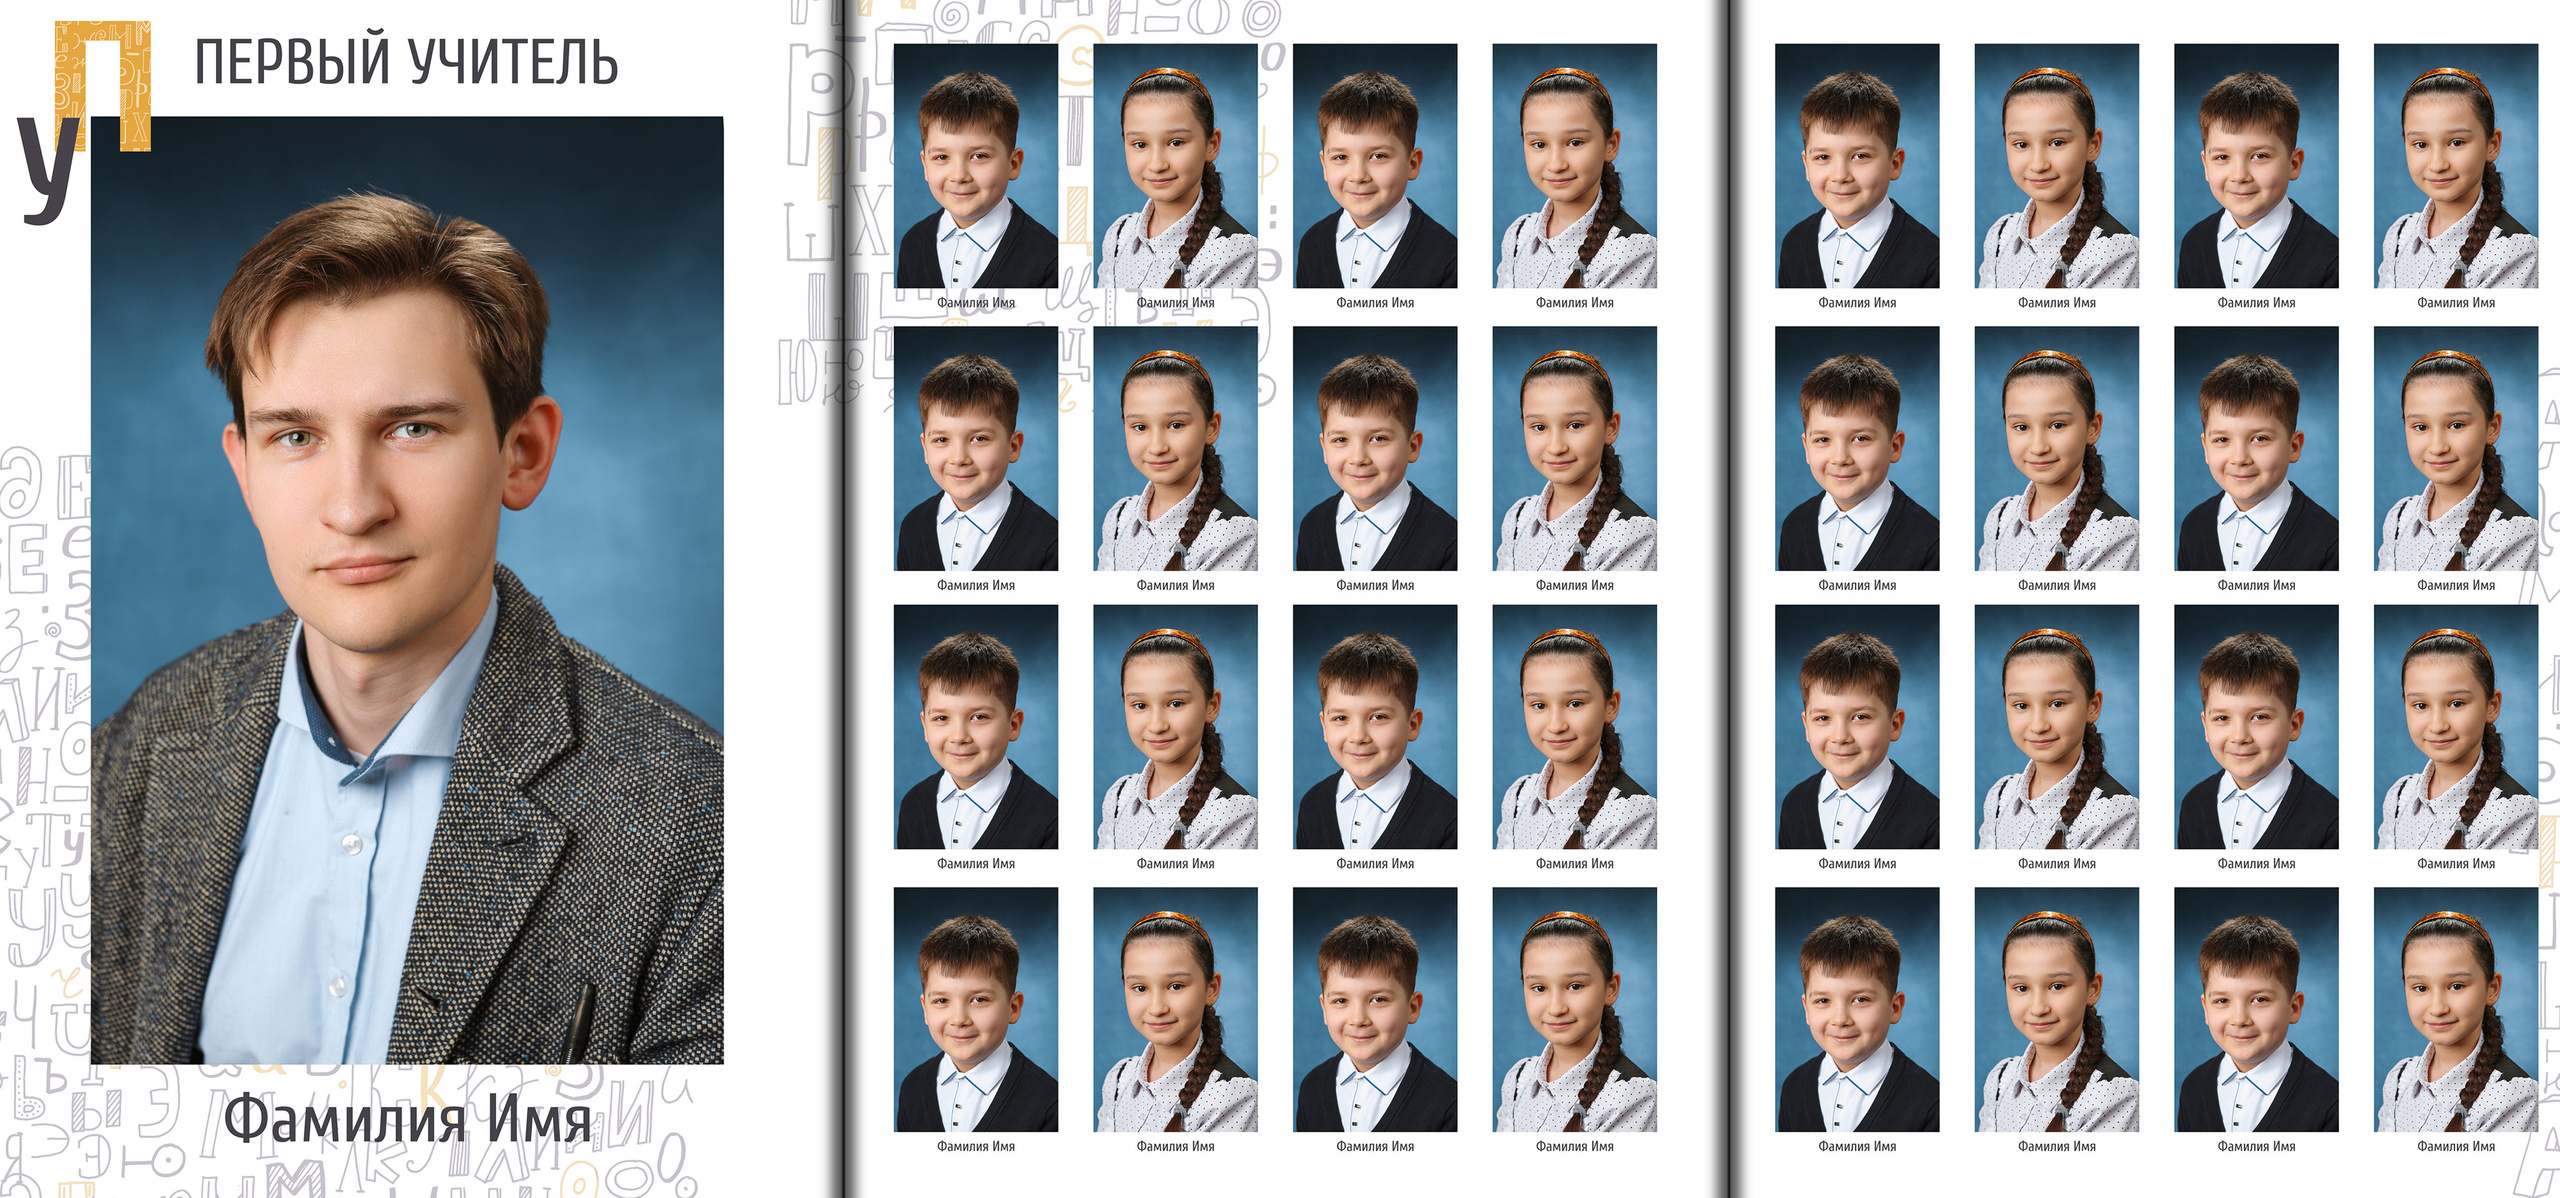
Task: Select the large teacher portrait photo
Action: coord(407,590)
